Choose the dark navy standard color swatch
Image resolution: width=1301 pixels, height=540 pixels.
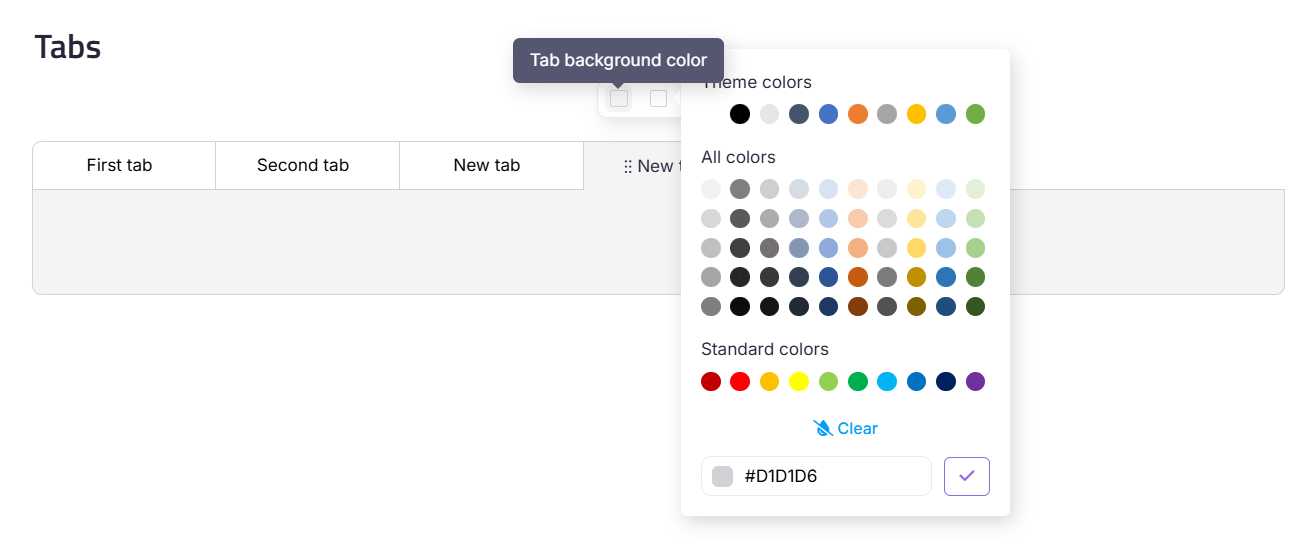pyautogui.click(x=946, y=381)
